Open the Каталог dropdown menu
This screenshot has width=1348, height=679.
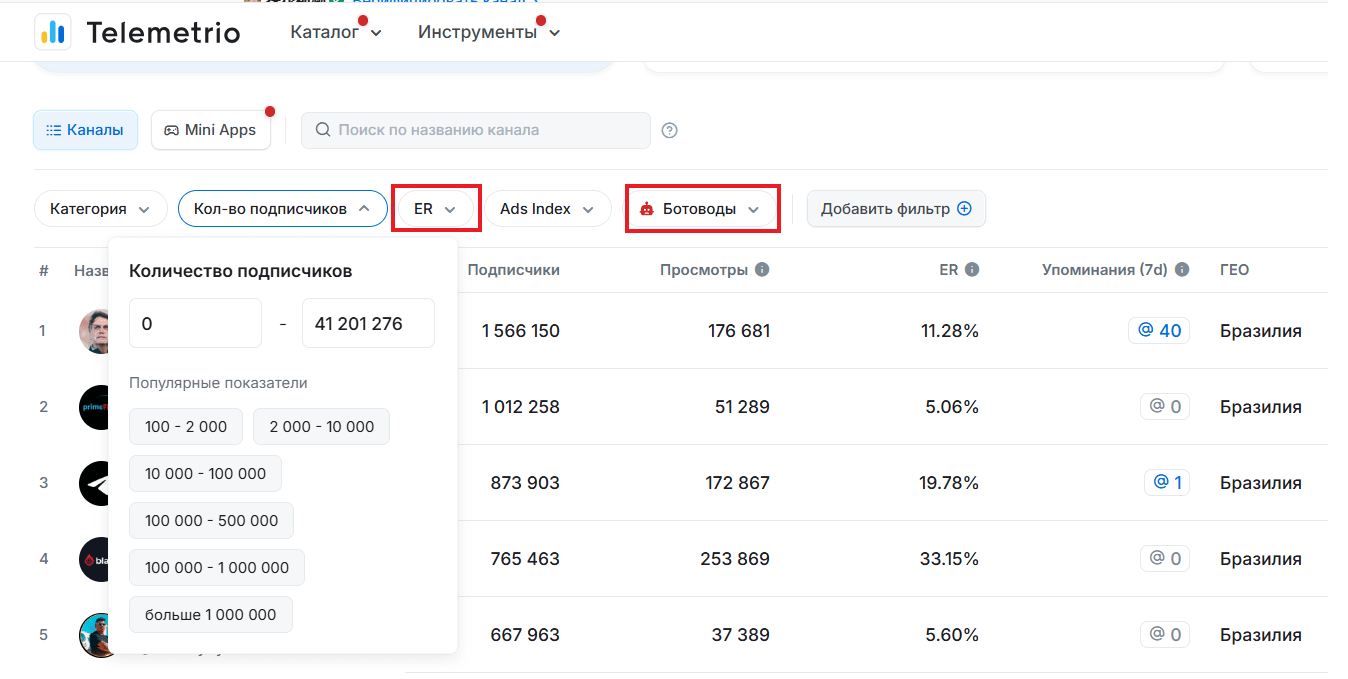point(335,32)
